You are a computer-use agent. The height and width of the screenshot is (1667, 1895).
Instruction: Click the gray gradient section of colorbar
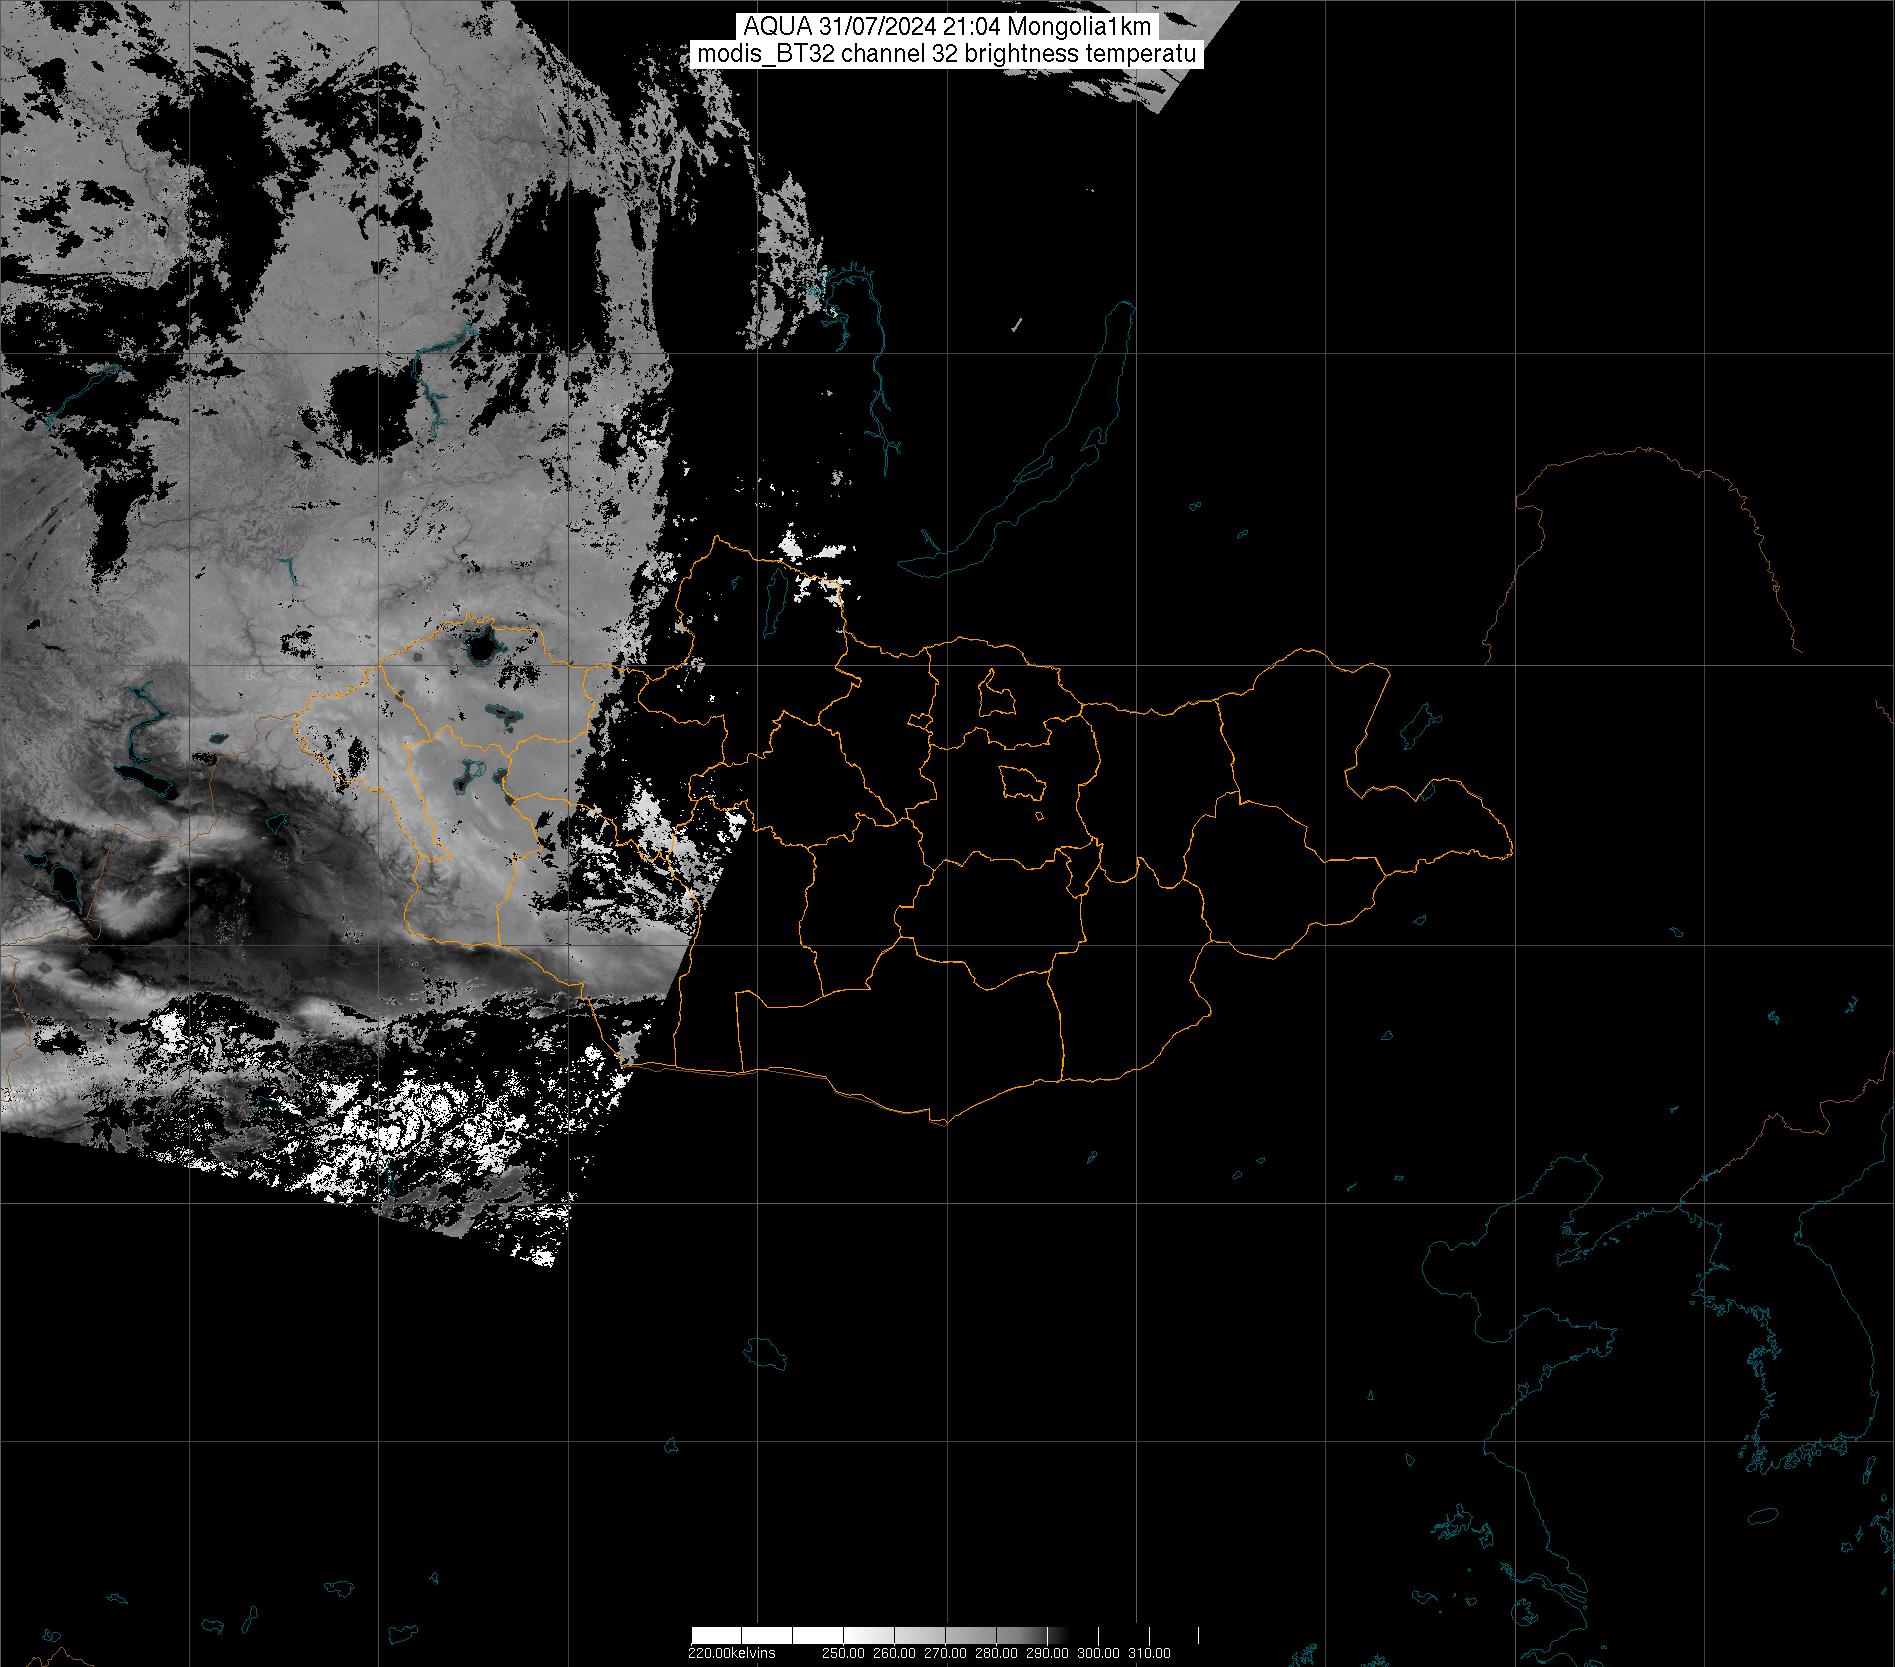pos(960,1635)
